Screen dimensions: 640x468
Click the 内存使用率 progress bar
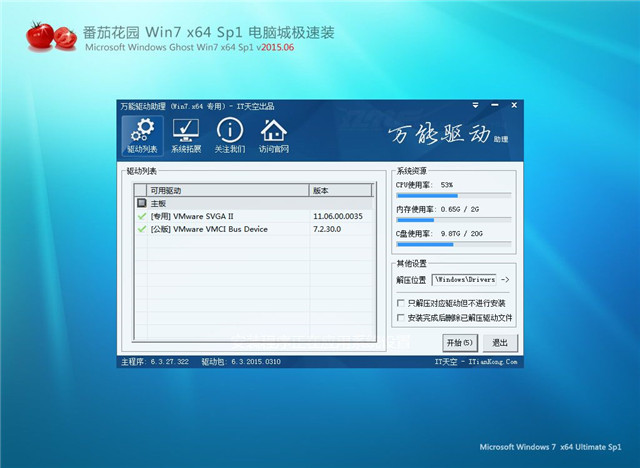(x=454, y=220)
